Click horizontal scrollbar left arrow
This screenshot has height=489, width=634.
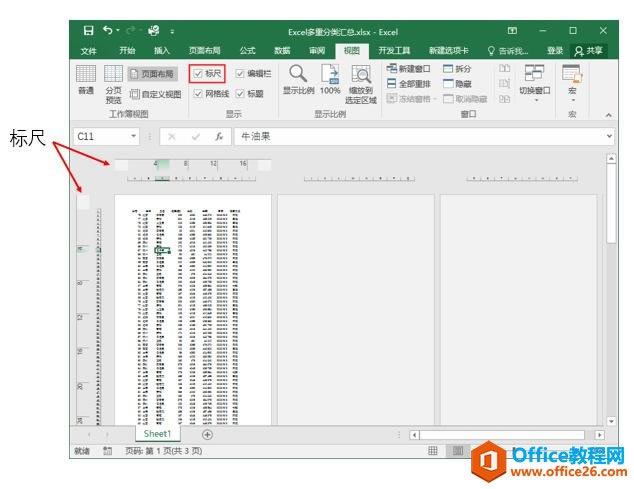pos(414,435)
